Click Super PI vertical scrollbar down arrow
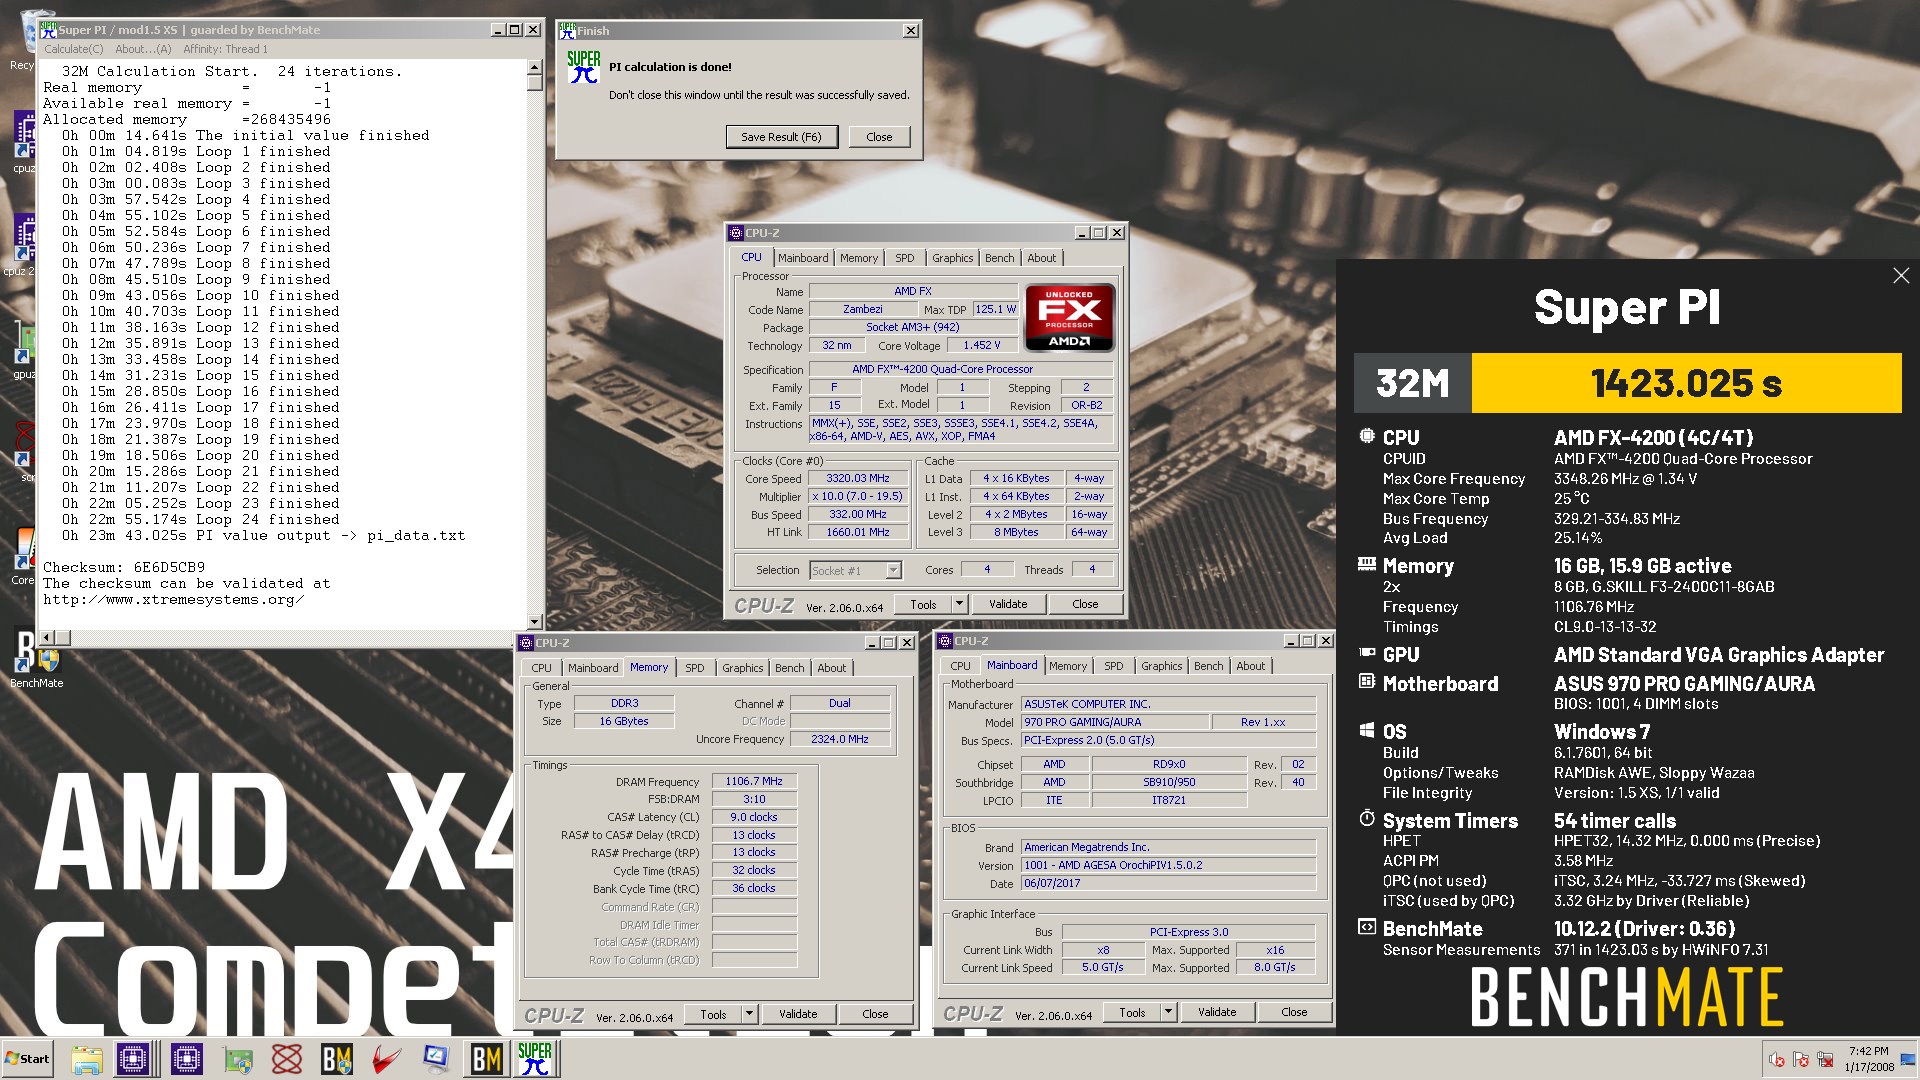1920x1080 pixels. click(534, 621)
